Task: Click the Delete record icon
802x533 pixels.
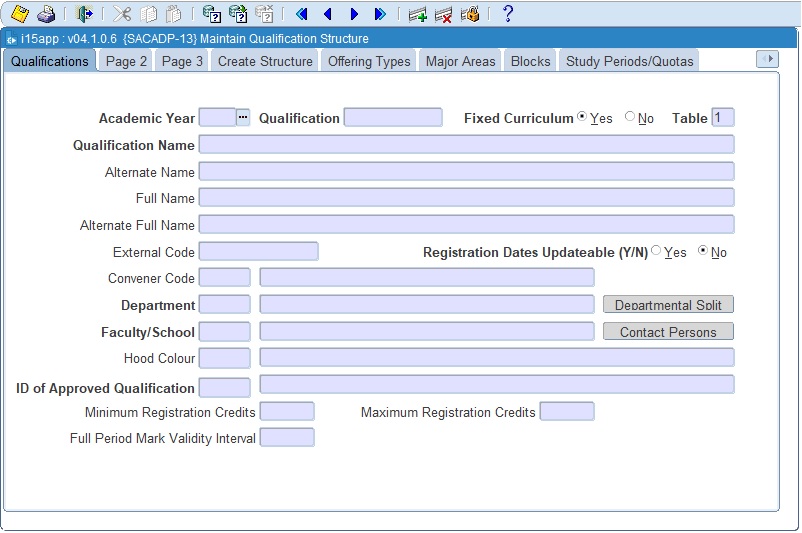Action: point(444,14)
